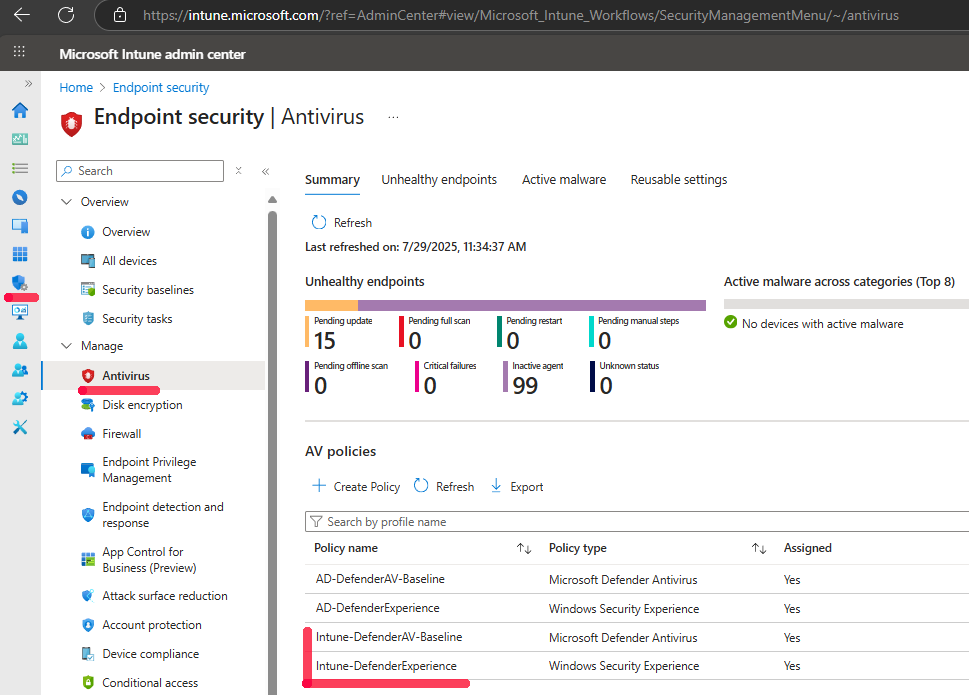Click the browser address bar URL

point(521,15)
